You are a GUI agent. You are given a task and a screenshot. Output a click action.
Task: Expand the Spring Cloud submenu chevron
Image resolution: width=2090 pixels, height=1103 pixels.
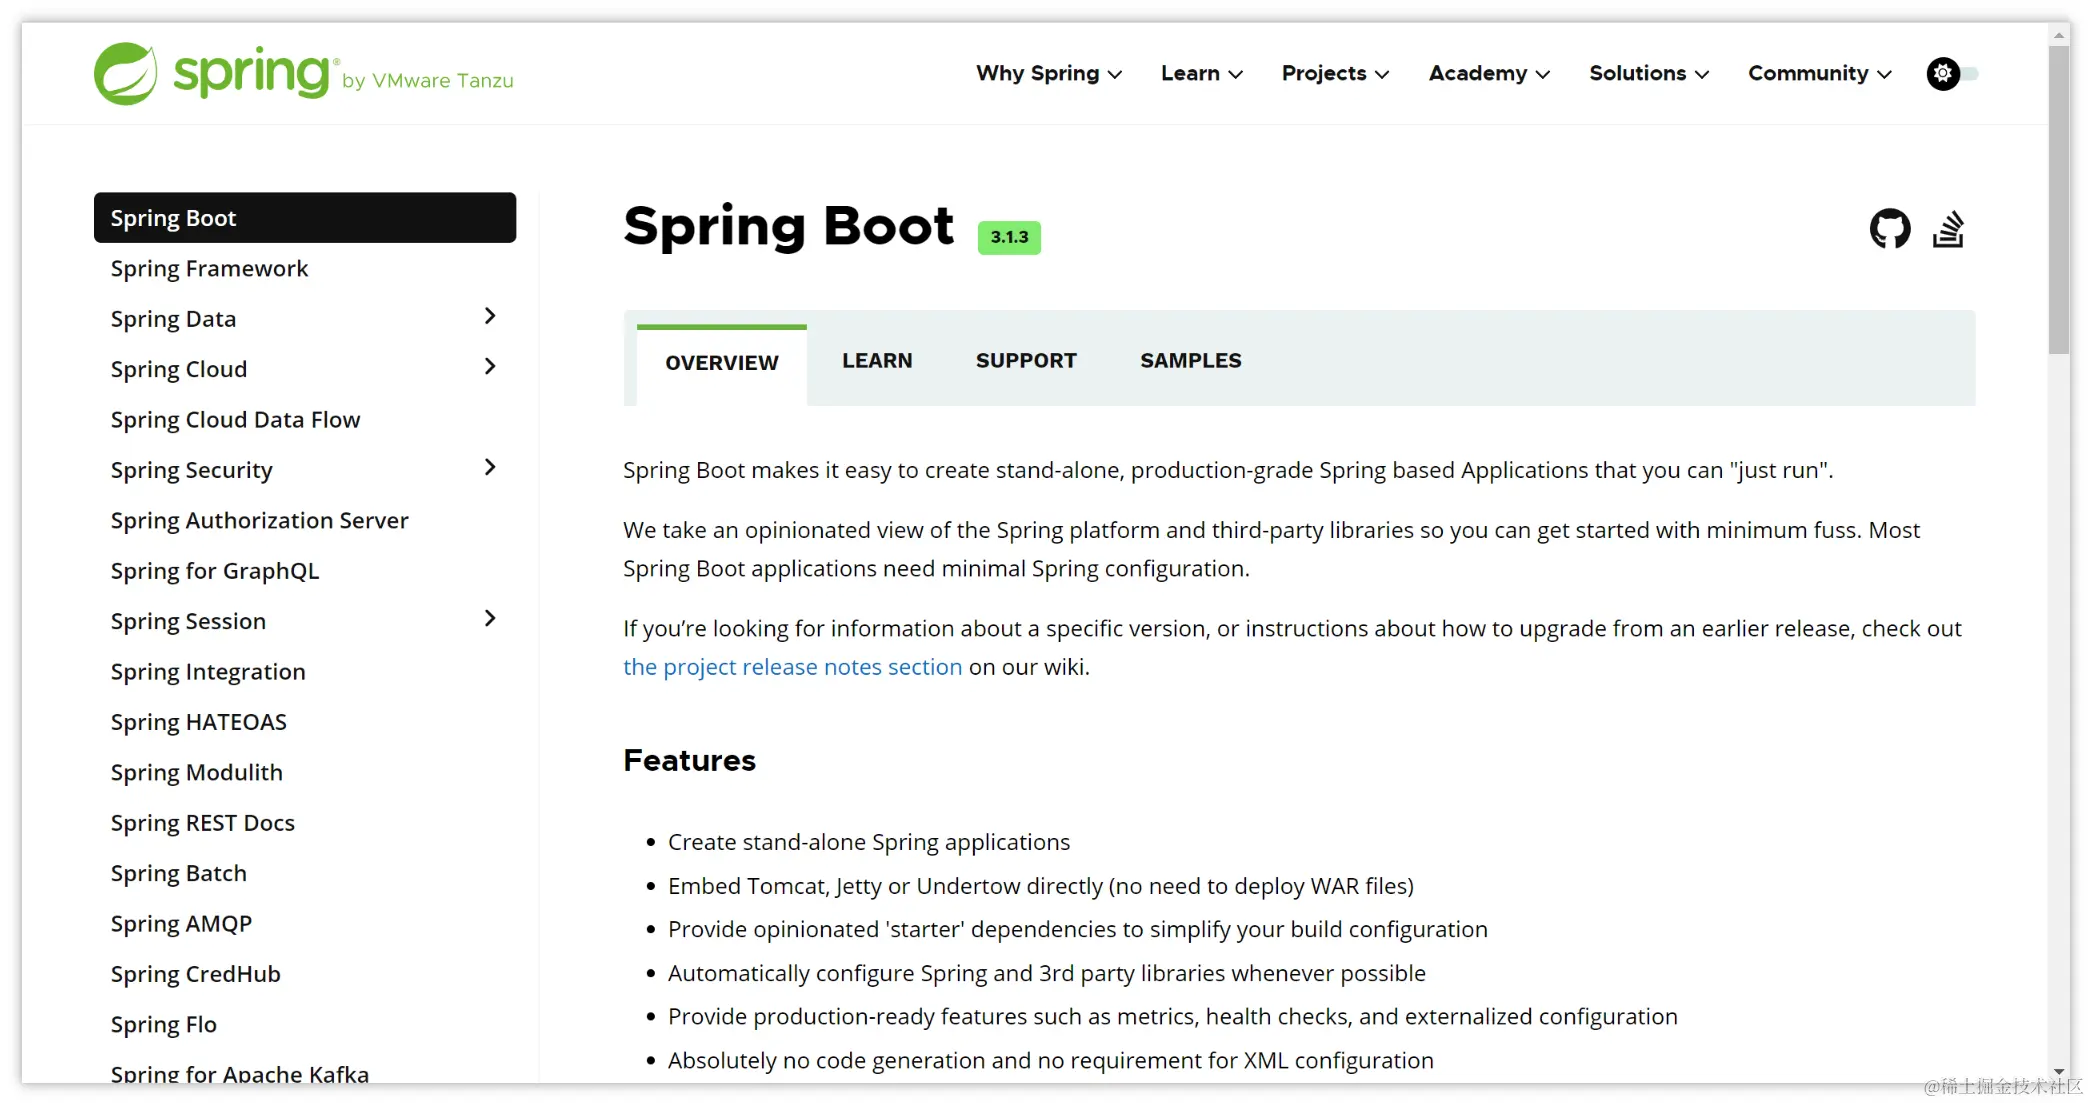coord(489,366)
